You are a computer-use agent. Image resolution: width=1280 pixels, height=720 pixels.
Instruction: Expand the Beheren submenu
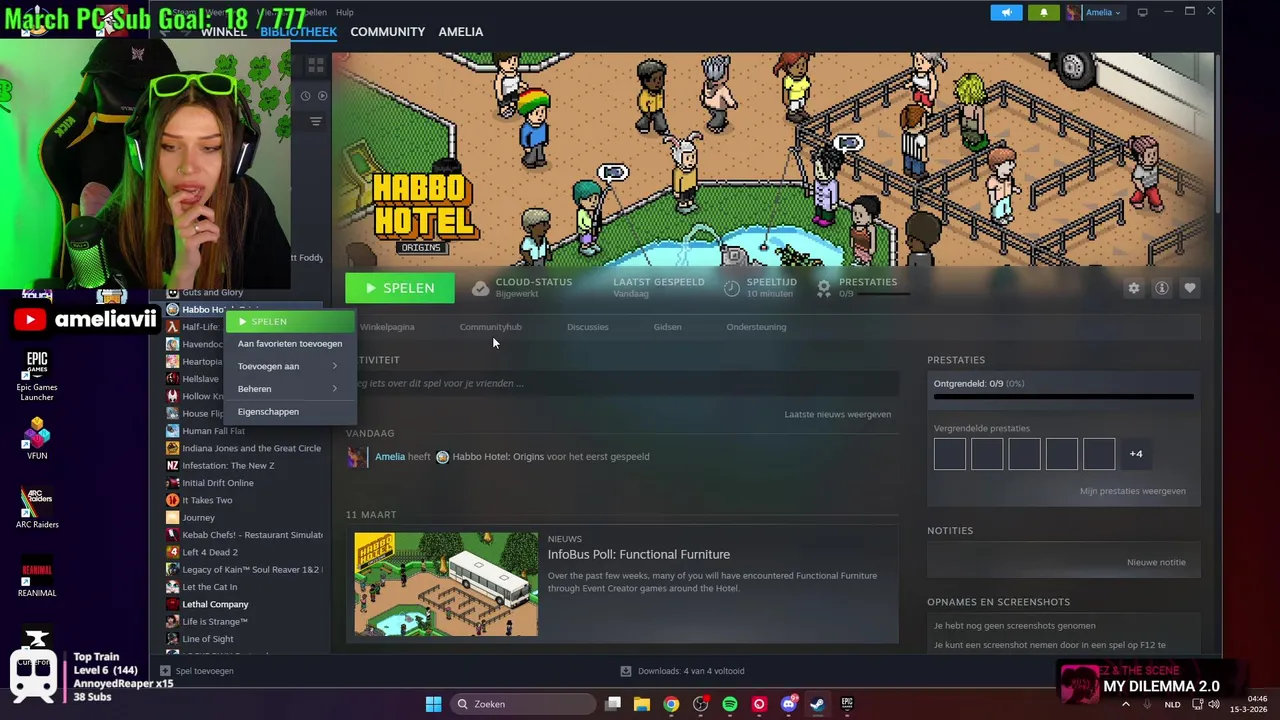290,388
